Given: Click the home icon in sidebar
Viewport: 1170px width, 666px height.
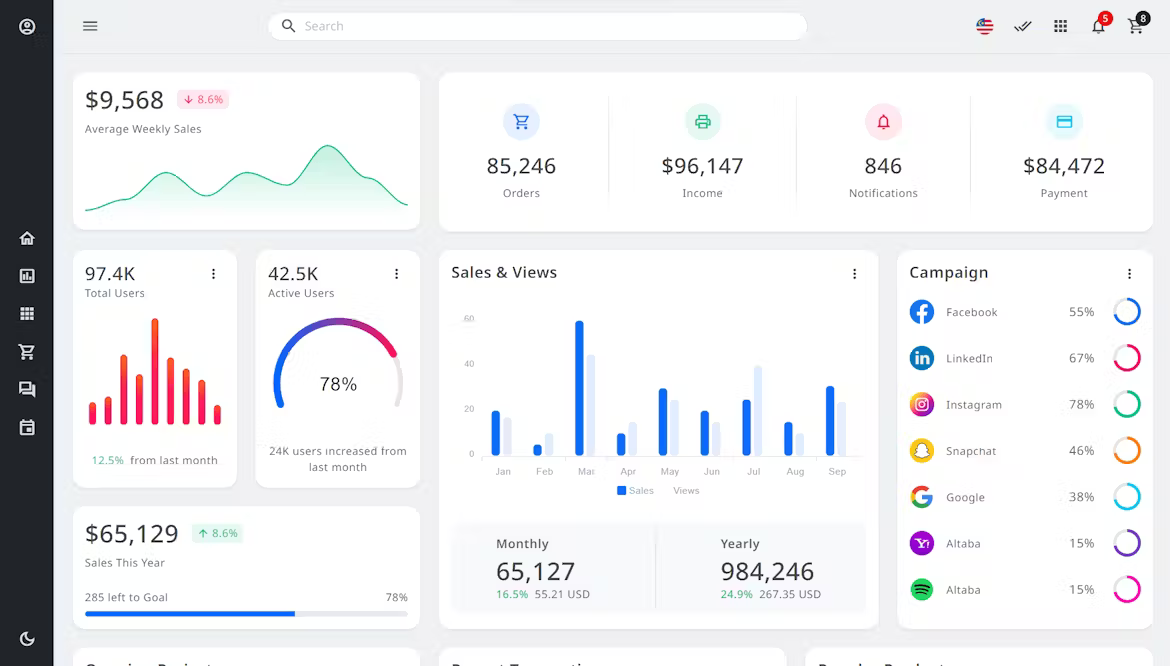Looking at the screenshot, I should coord(27,239).
